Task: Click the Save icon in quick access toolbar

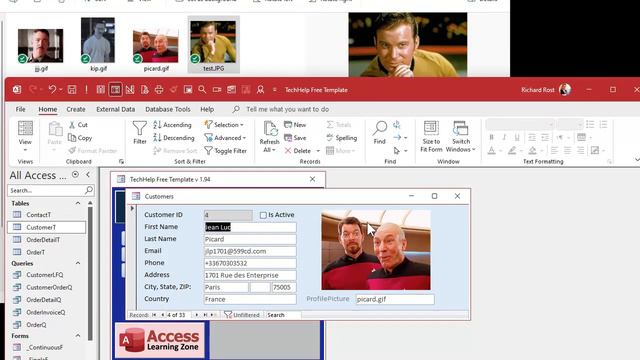Action: [x=72, y=89]
